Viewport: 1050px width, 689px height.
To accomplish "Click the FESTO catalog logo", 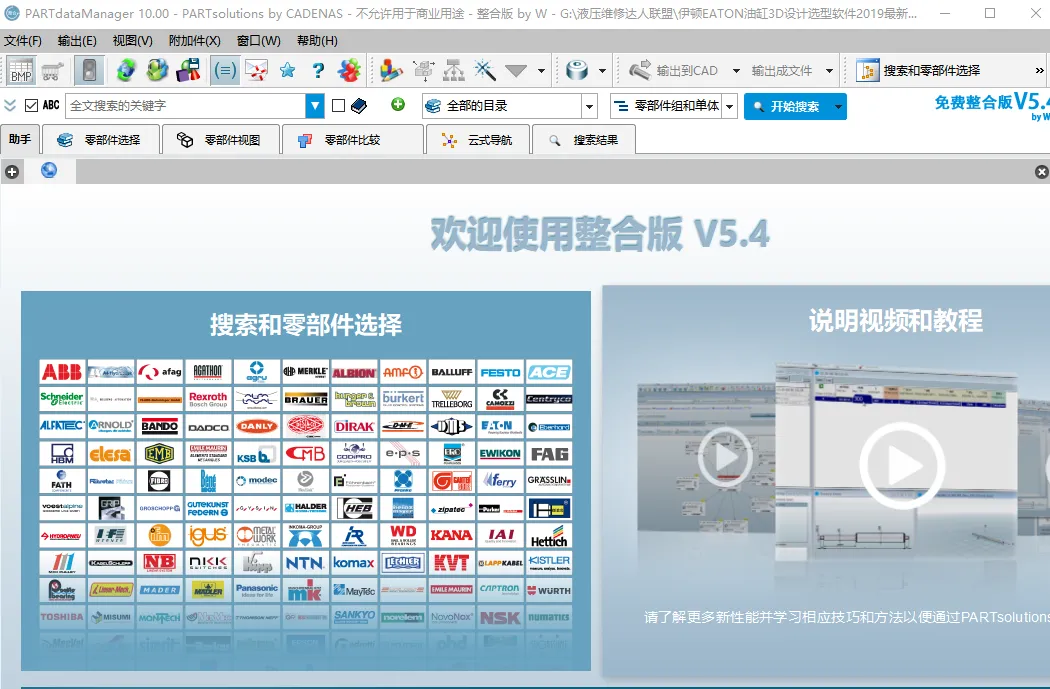I will pos(500,372).
